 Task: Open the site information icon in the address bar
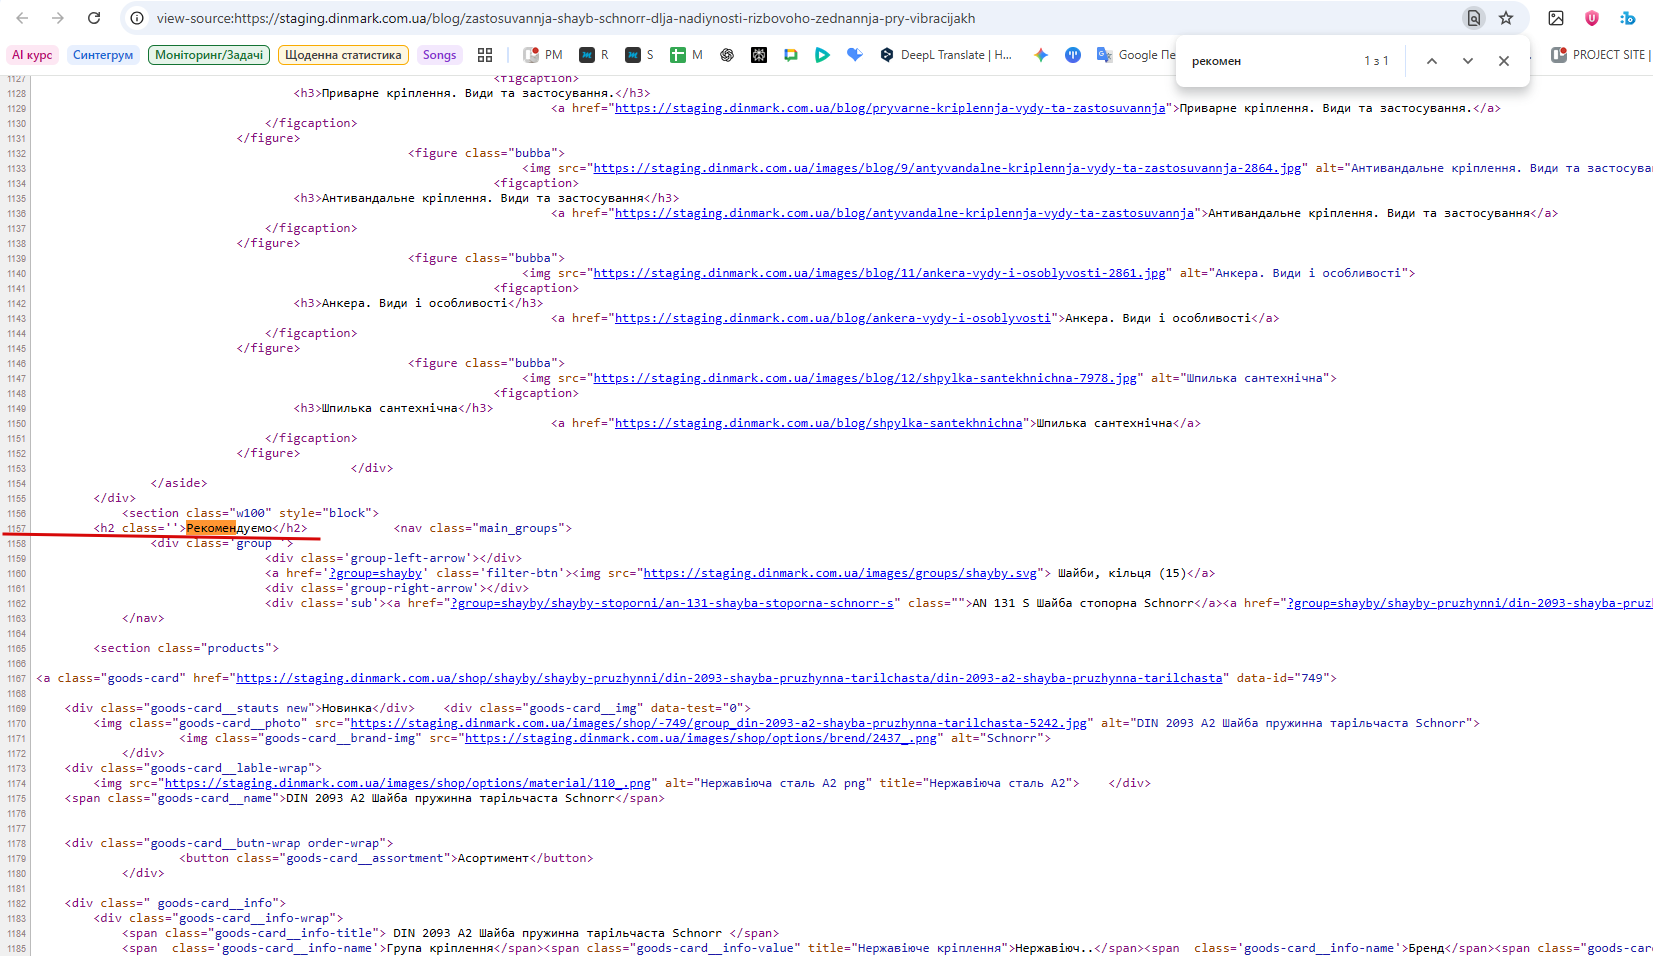[137, 18]
